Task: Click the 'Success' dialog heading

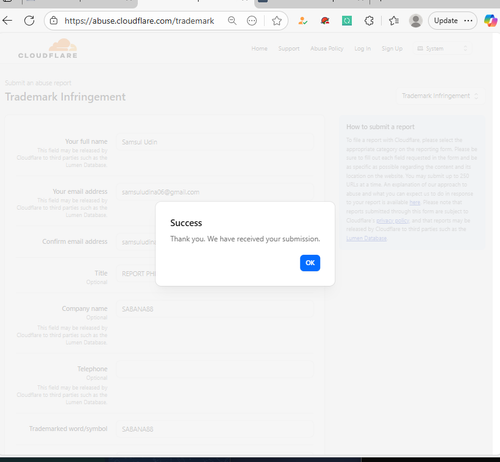Action: pyautogui.click(x=186, y=223)
